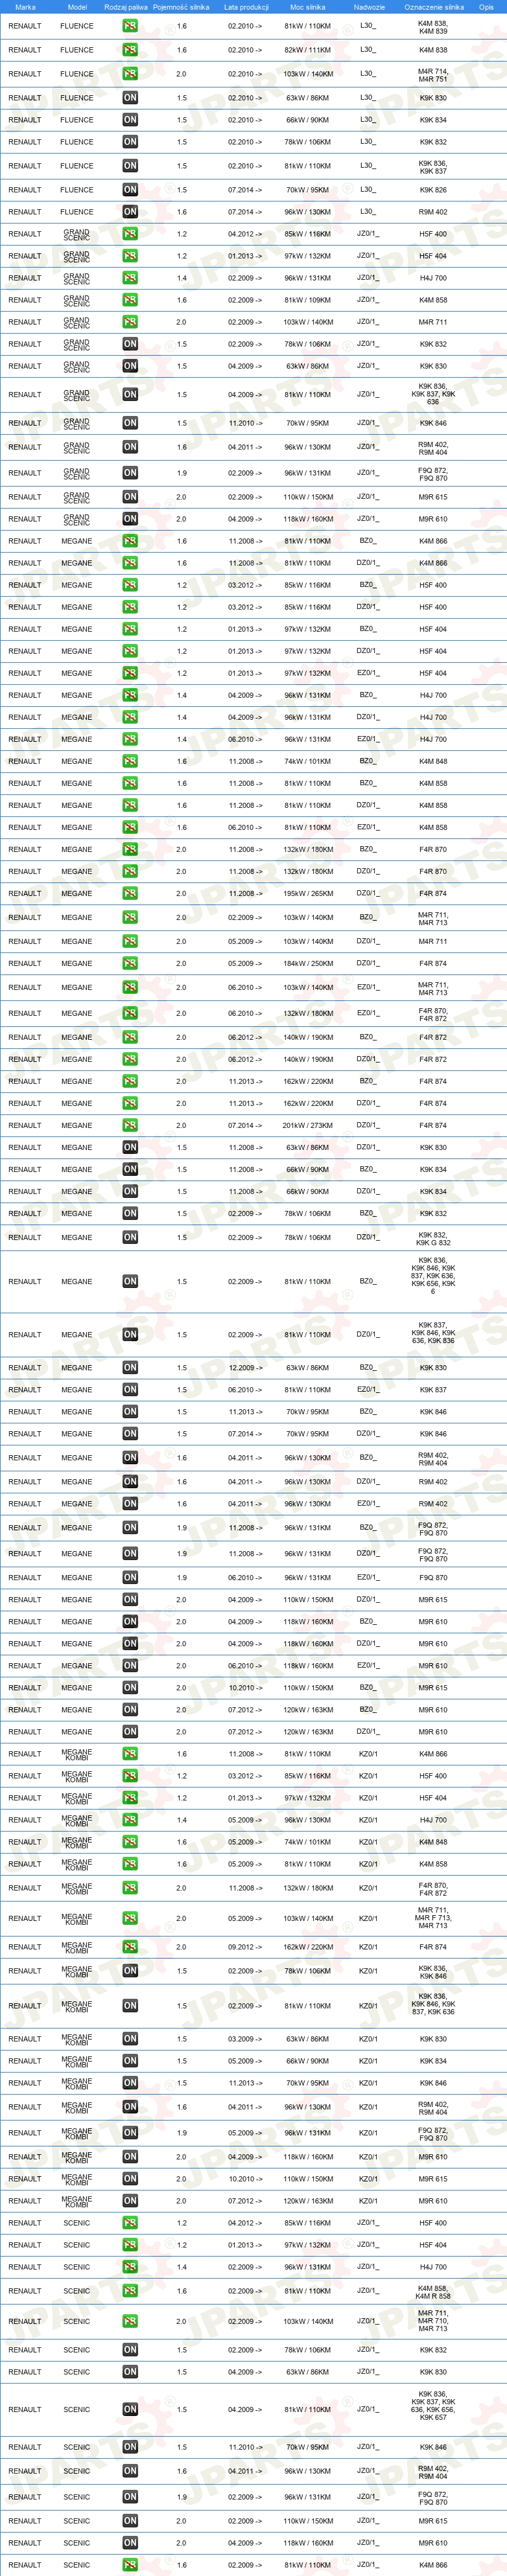The height and width of the screenshot is (2576, 507).
Task: Click the Oznaczenie silnika column header
Action: coord(434,7)
